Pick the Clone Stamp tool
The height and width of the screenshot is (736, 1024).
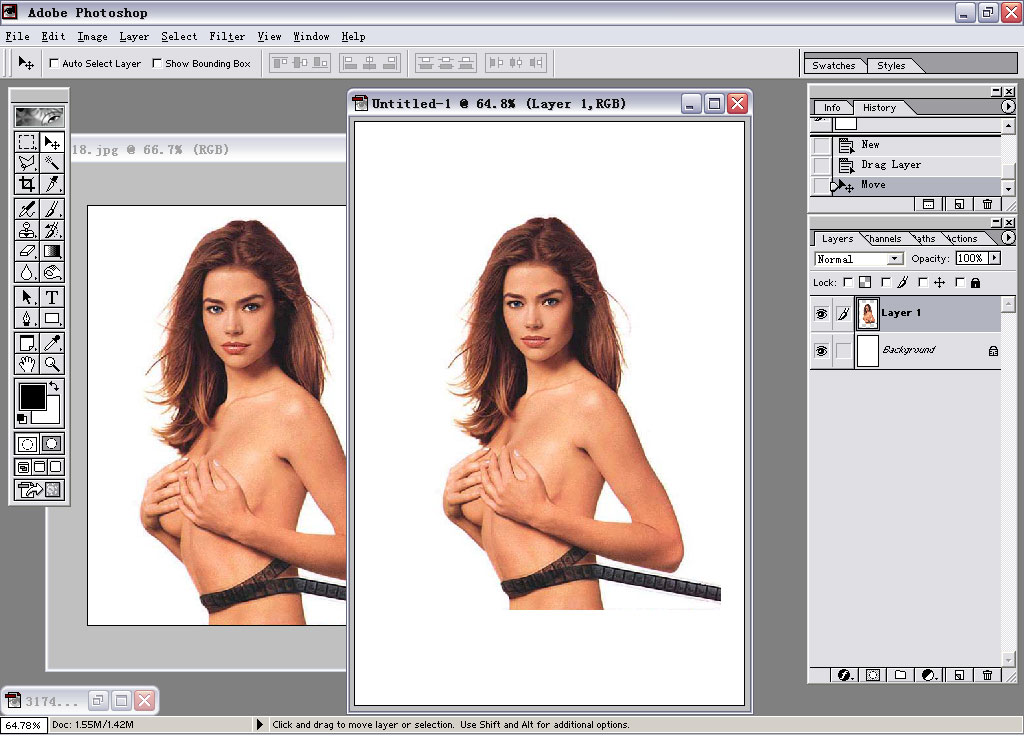27,230
